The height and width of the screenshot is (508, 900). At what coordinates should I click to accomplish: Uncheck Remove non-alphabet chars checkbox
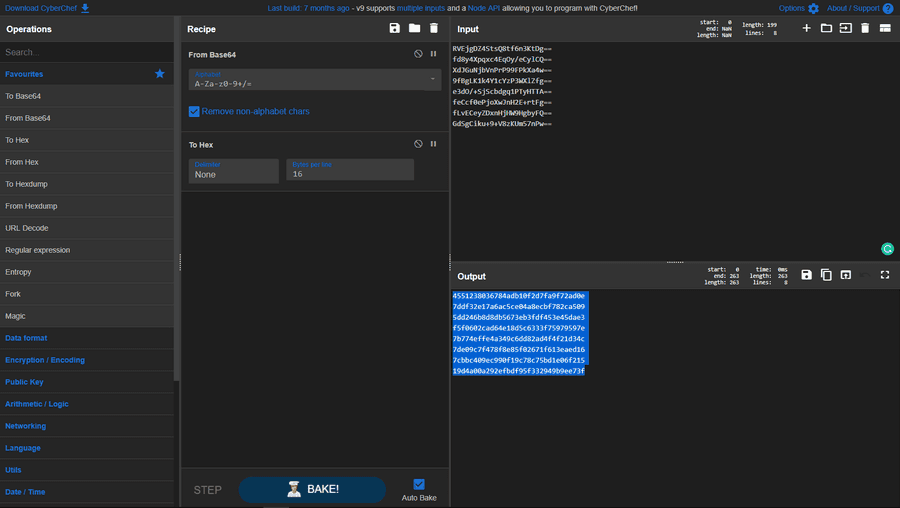tap(194, 112)
